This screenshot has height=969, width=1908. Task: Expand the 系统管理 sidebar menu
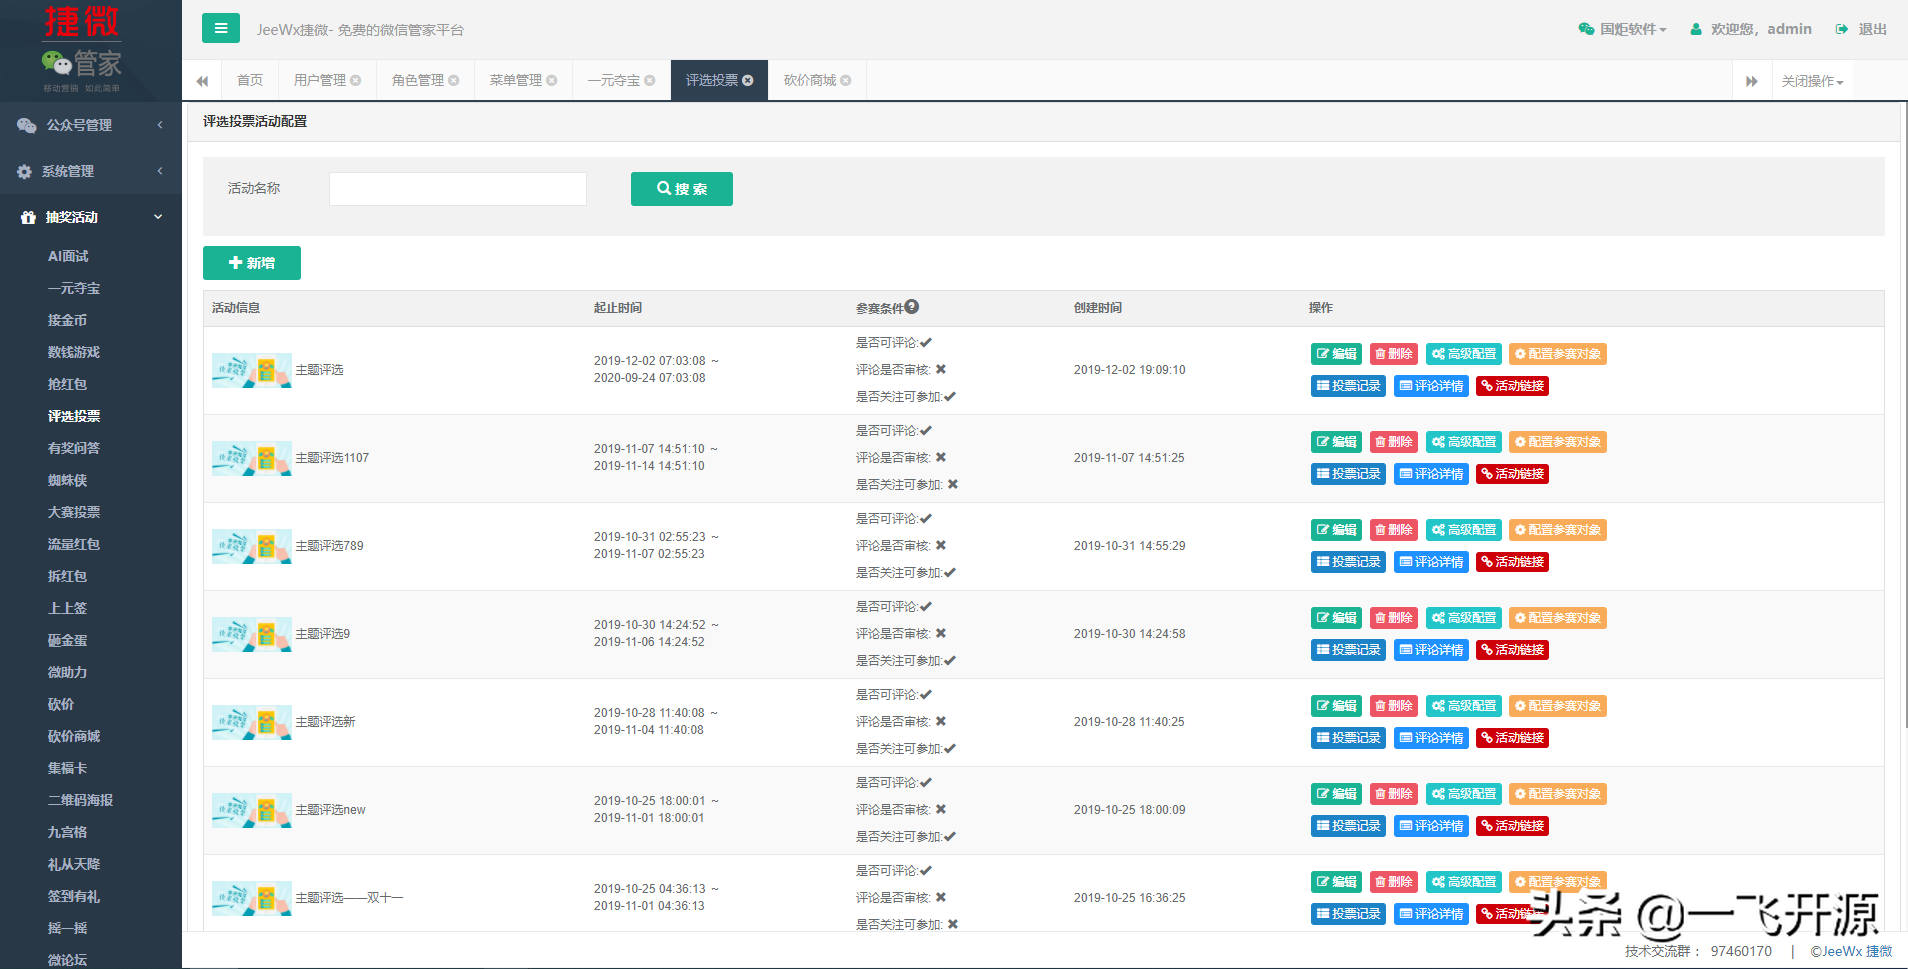[x=90, y=171]
